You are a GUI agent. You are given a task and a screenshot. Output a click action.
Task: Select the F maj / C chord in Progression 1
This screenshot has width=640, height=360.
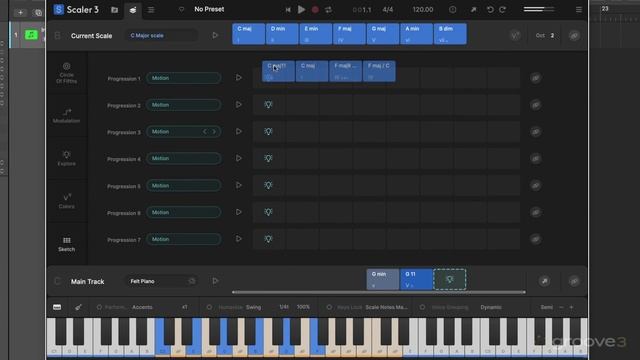[379, 71]
